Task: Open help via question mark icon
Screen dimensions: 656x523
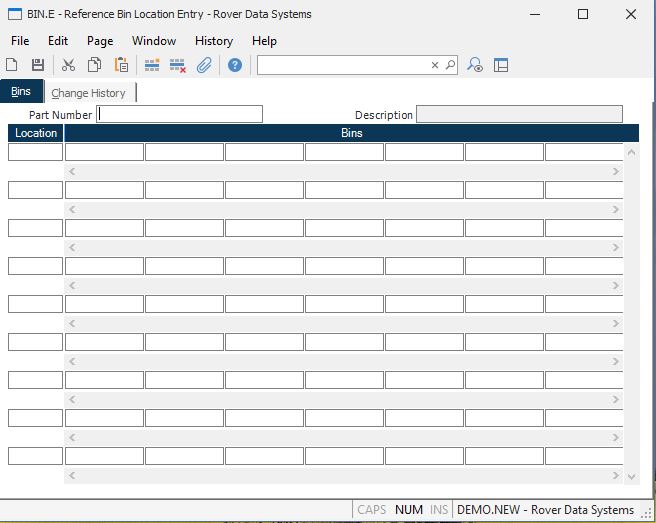Action: (x=235, y=65)
